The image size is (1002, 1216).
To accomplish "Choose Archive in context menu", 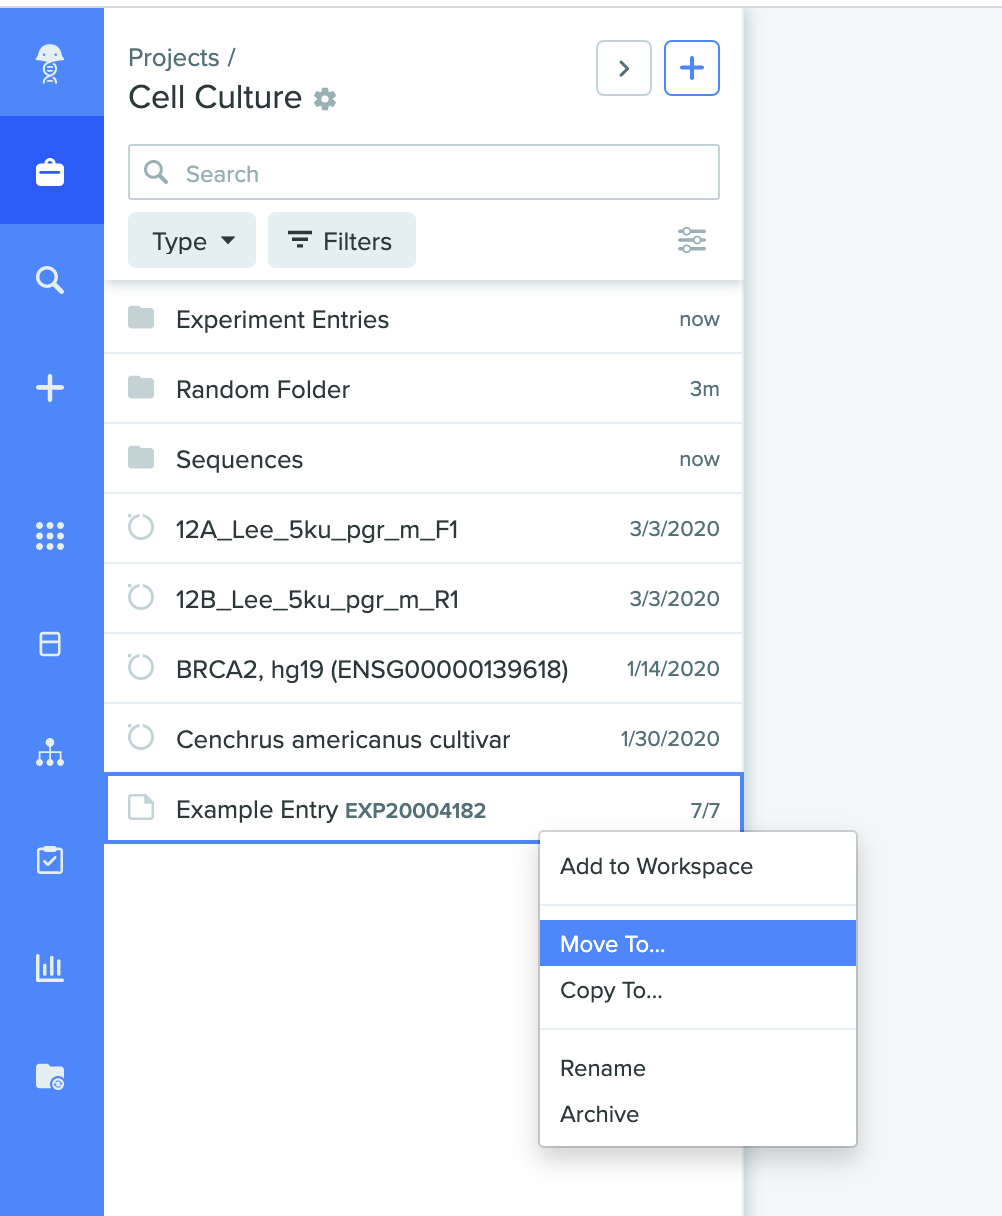I will click(x=698, y=1114).
